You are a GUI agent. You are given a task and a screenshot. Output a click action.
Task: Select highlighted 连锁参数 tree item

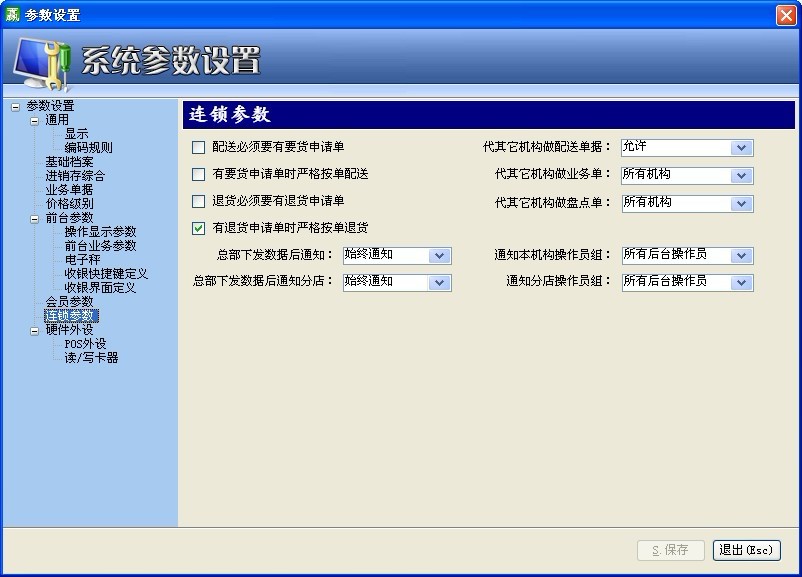71,316
